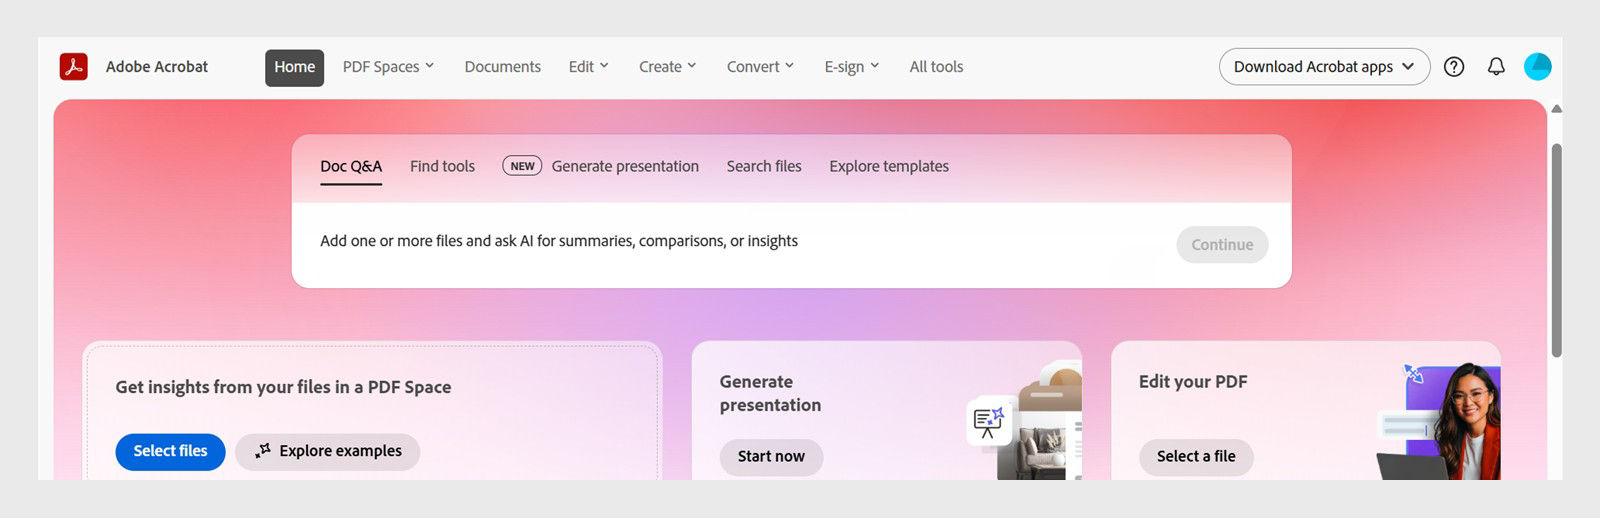
Task: Click the edit icon on Edit your PDF card
Action: click(x=1413, y=374)
